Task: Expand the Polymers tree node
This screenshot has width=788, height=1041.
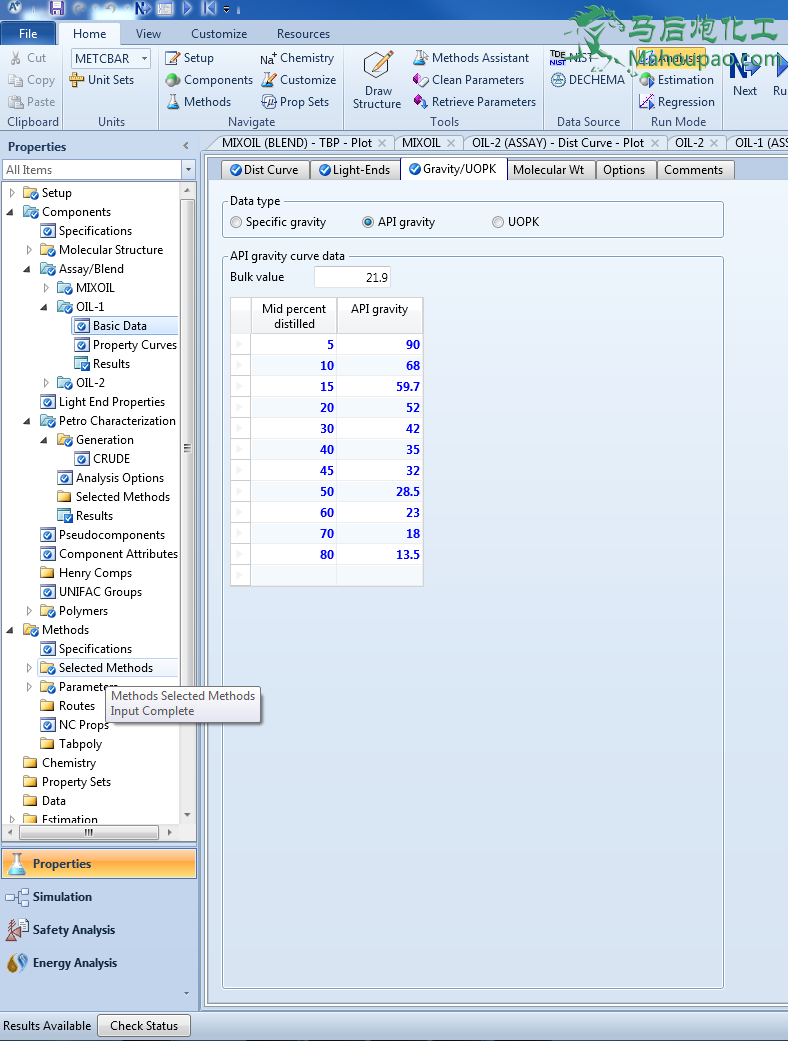Action: [29, 611]
